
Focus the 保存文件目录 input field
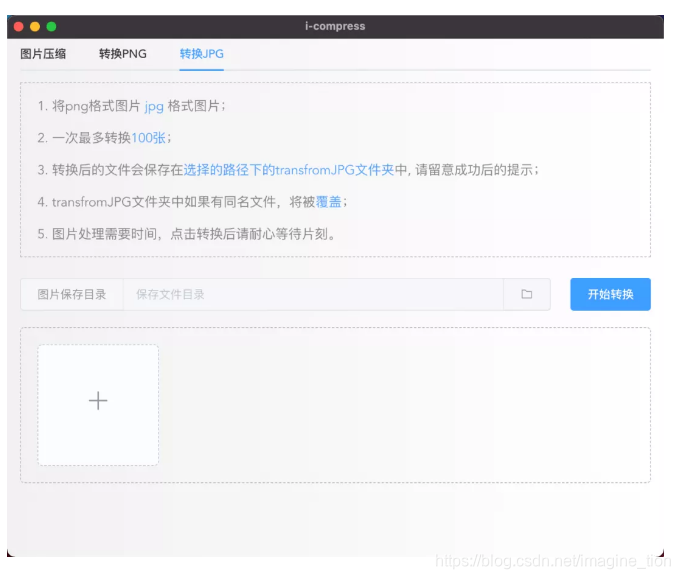(x=312, y=294)
